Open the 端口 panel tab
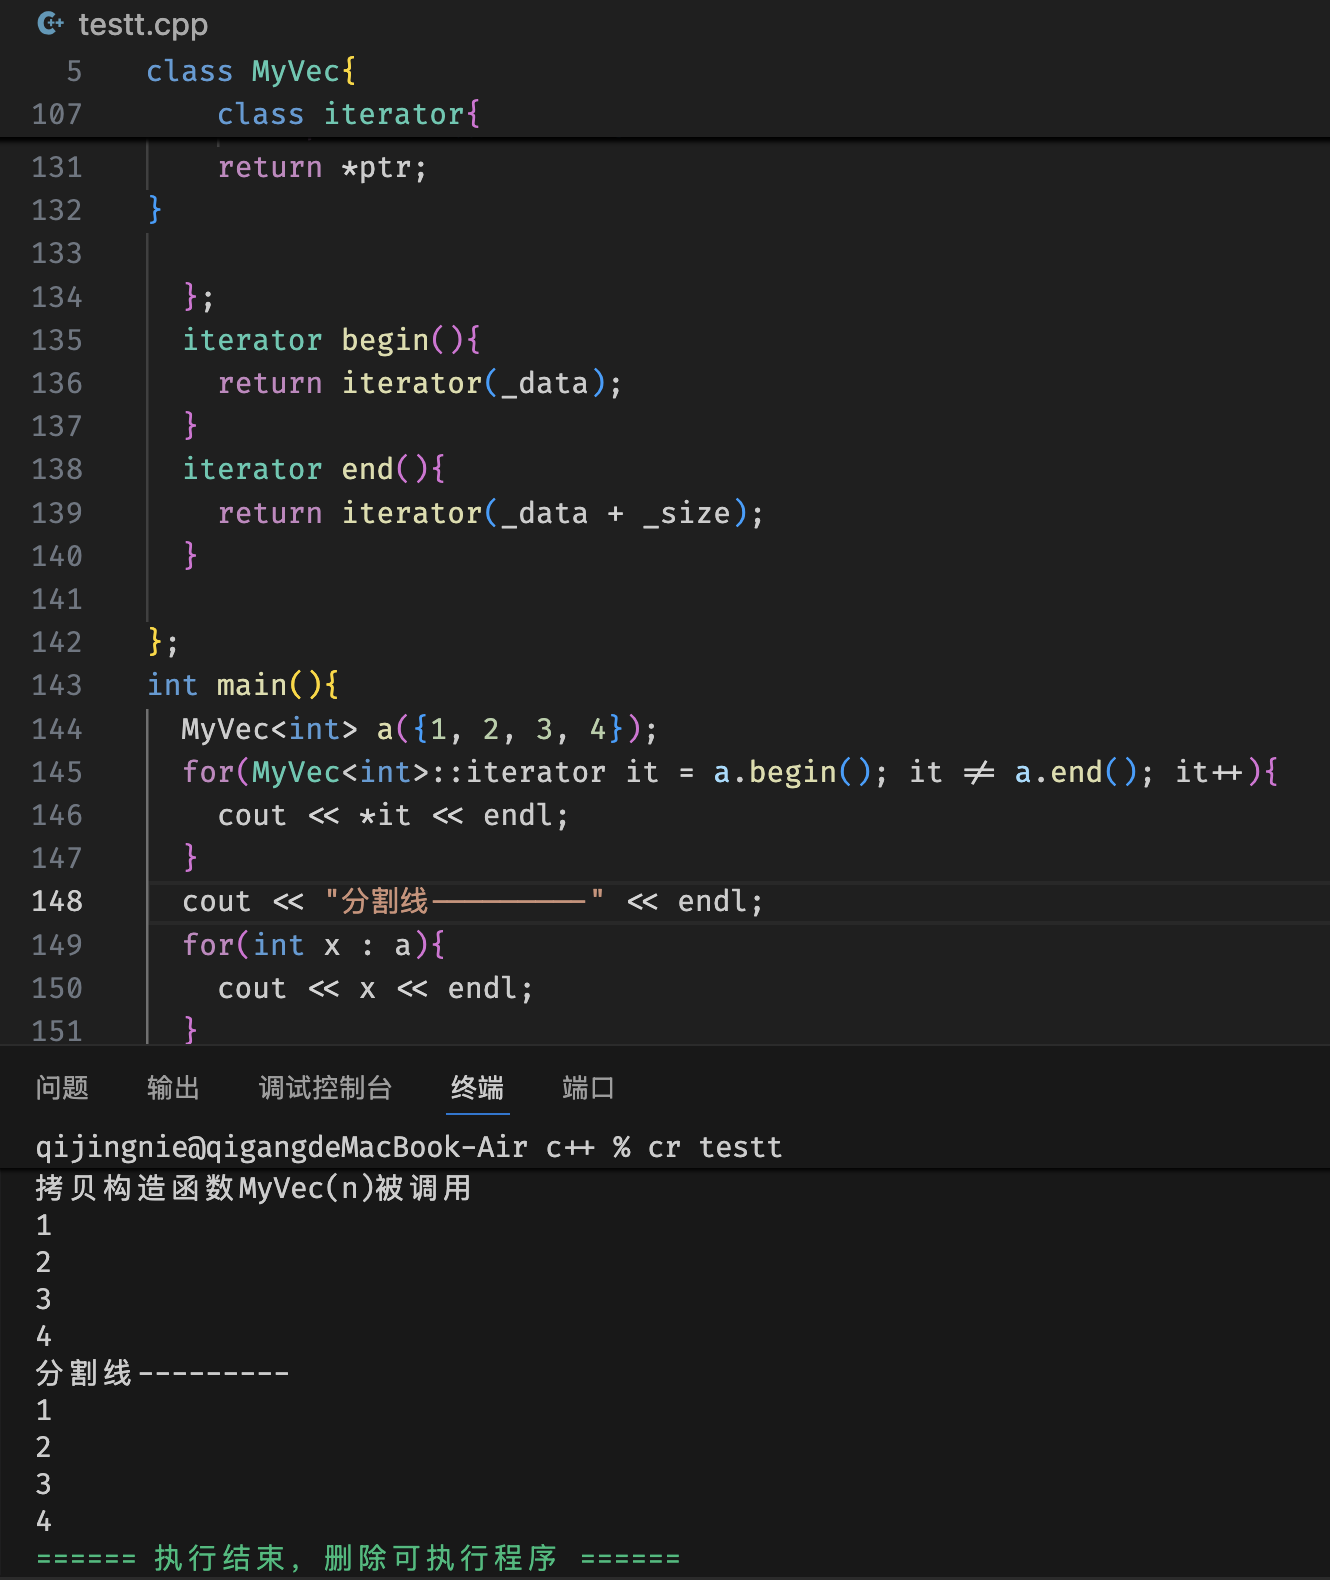 point(588,1087)
